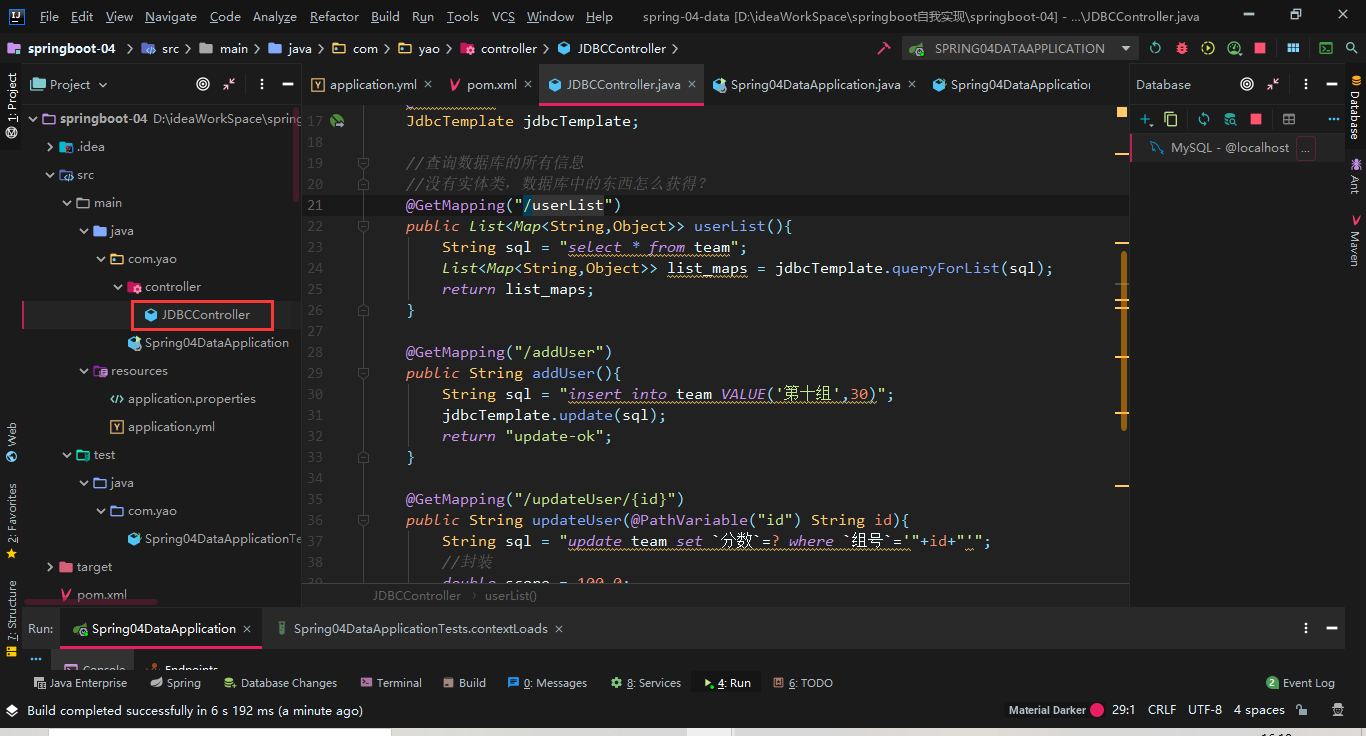Run with coverage using the yellow play icon

(1208, 48)
